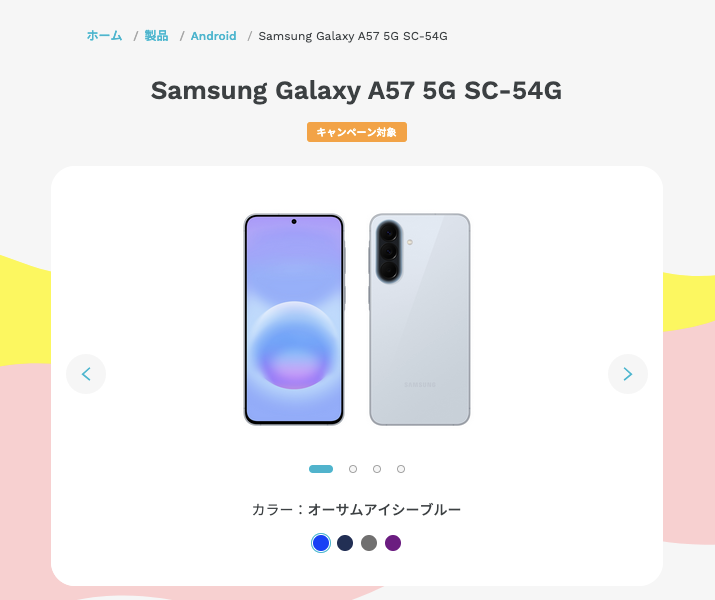
Task: Go to previous product image arrow
Action: pyautogui.click(x=86, y=374)
